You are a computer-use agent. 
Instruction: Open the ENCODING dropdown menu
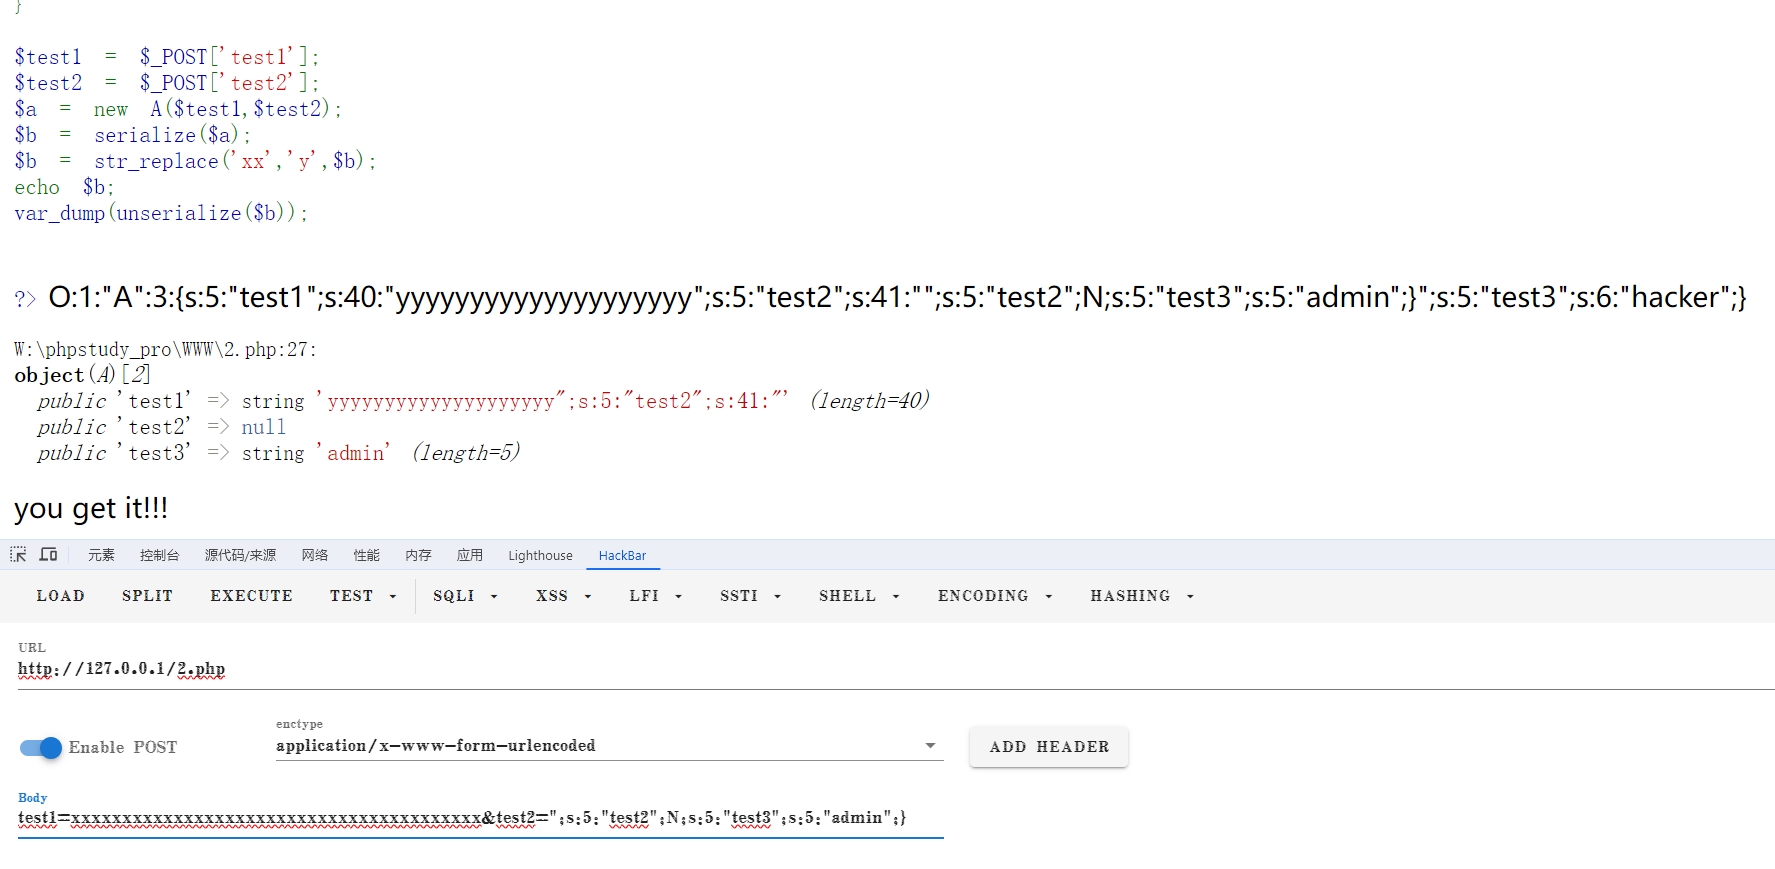(994, 596)
